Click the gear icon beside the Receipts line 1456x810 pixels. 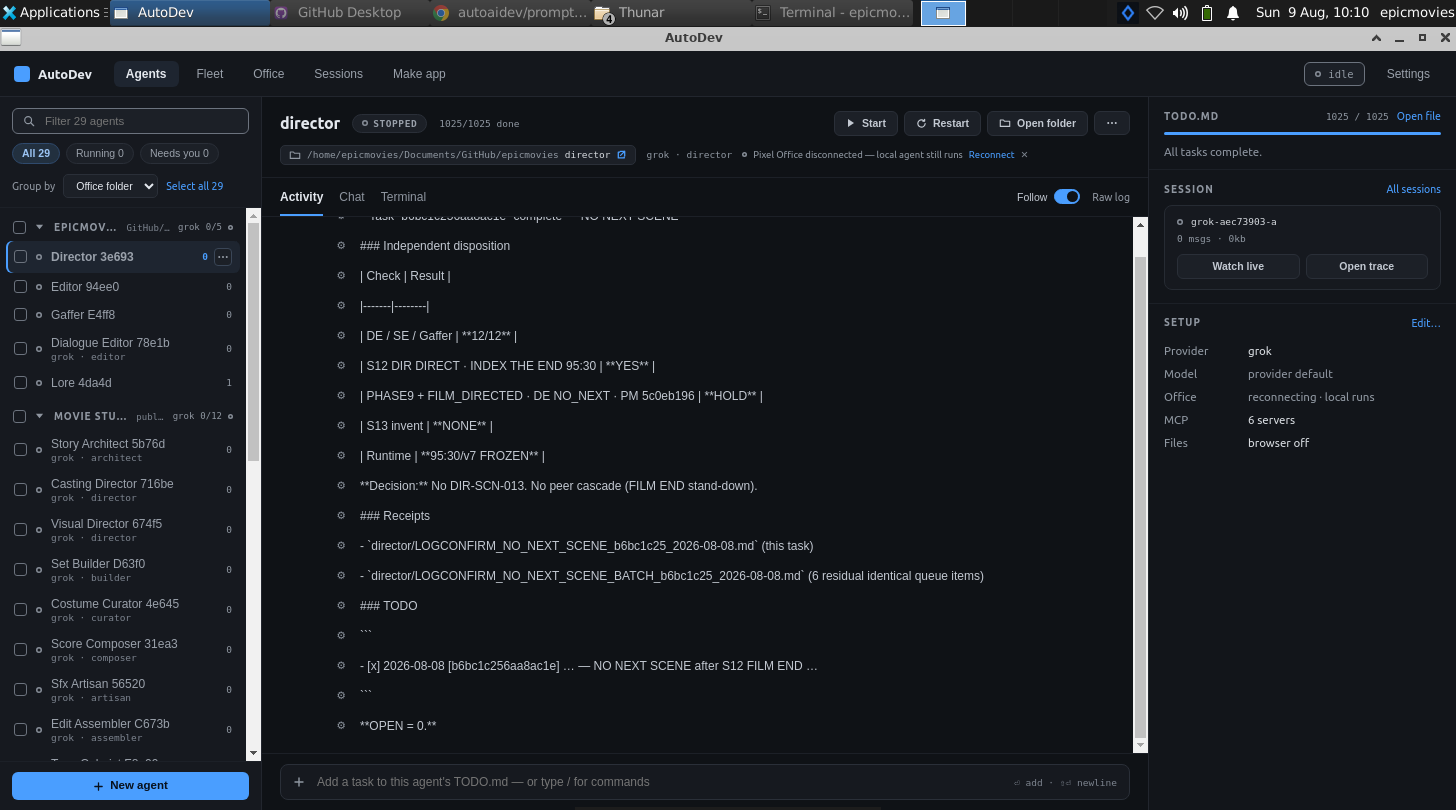[341, 516]
